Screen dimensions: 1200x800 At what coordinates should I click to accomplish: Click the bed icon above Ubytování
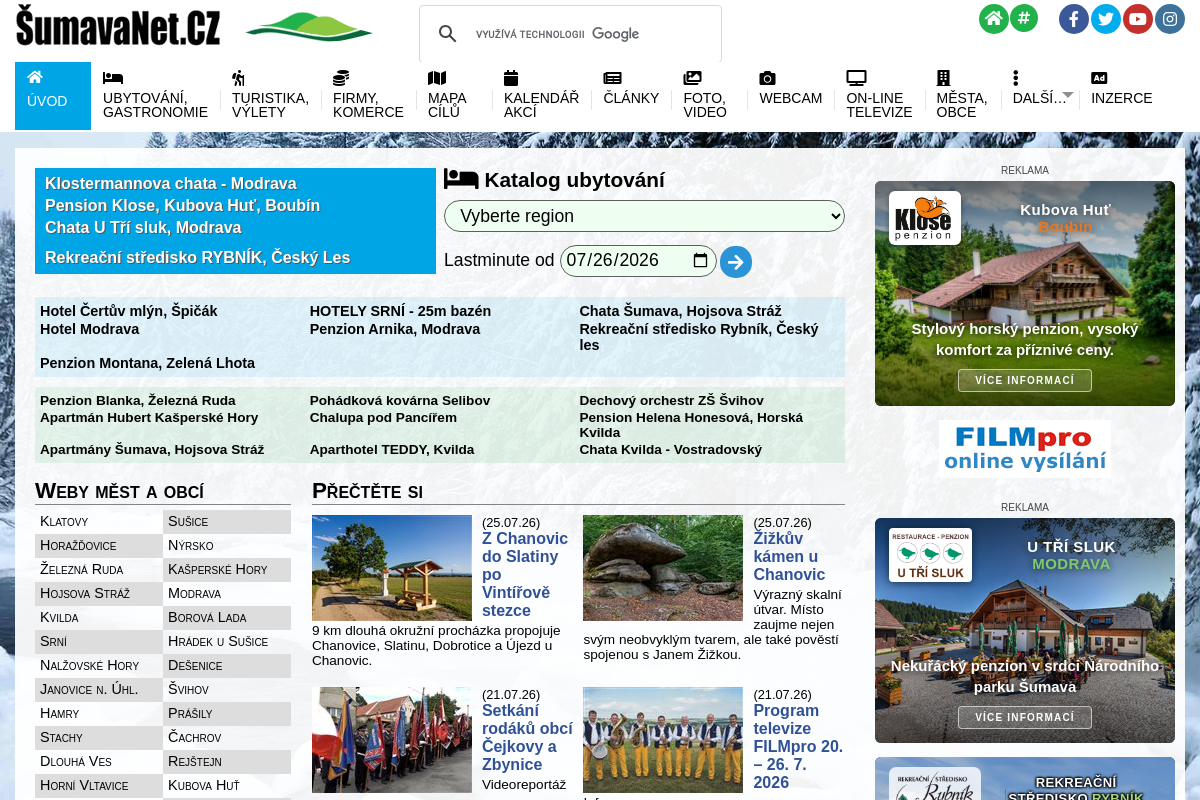(x=113, y=78)
